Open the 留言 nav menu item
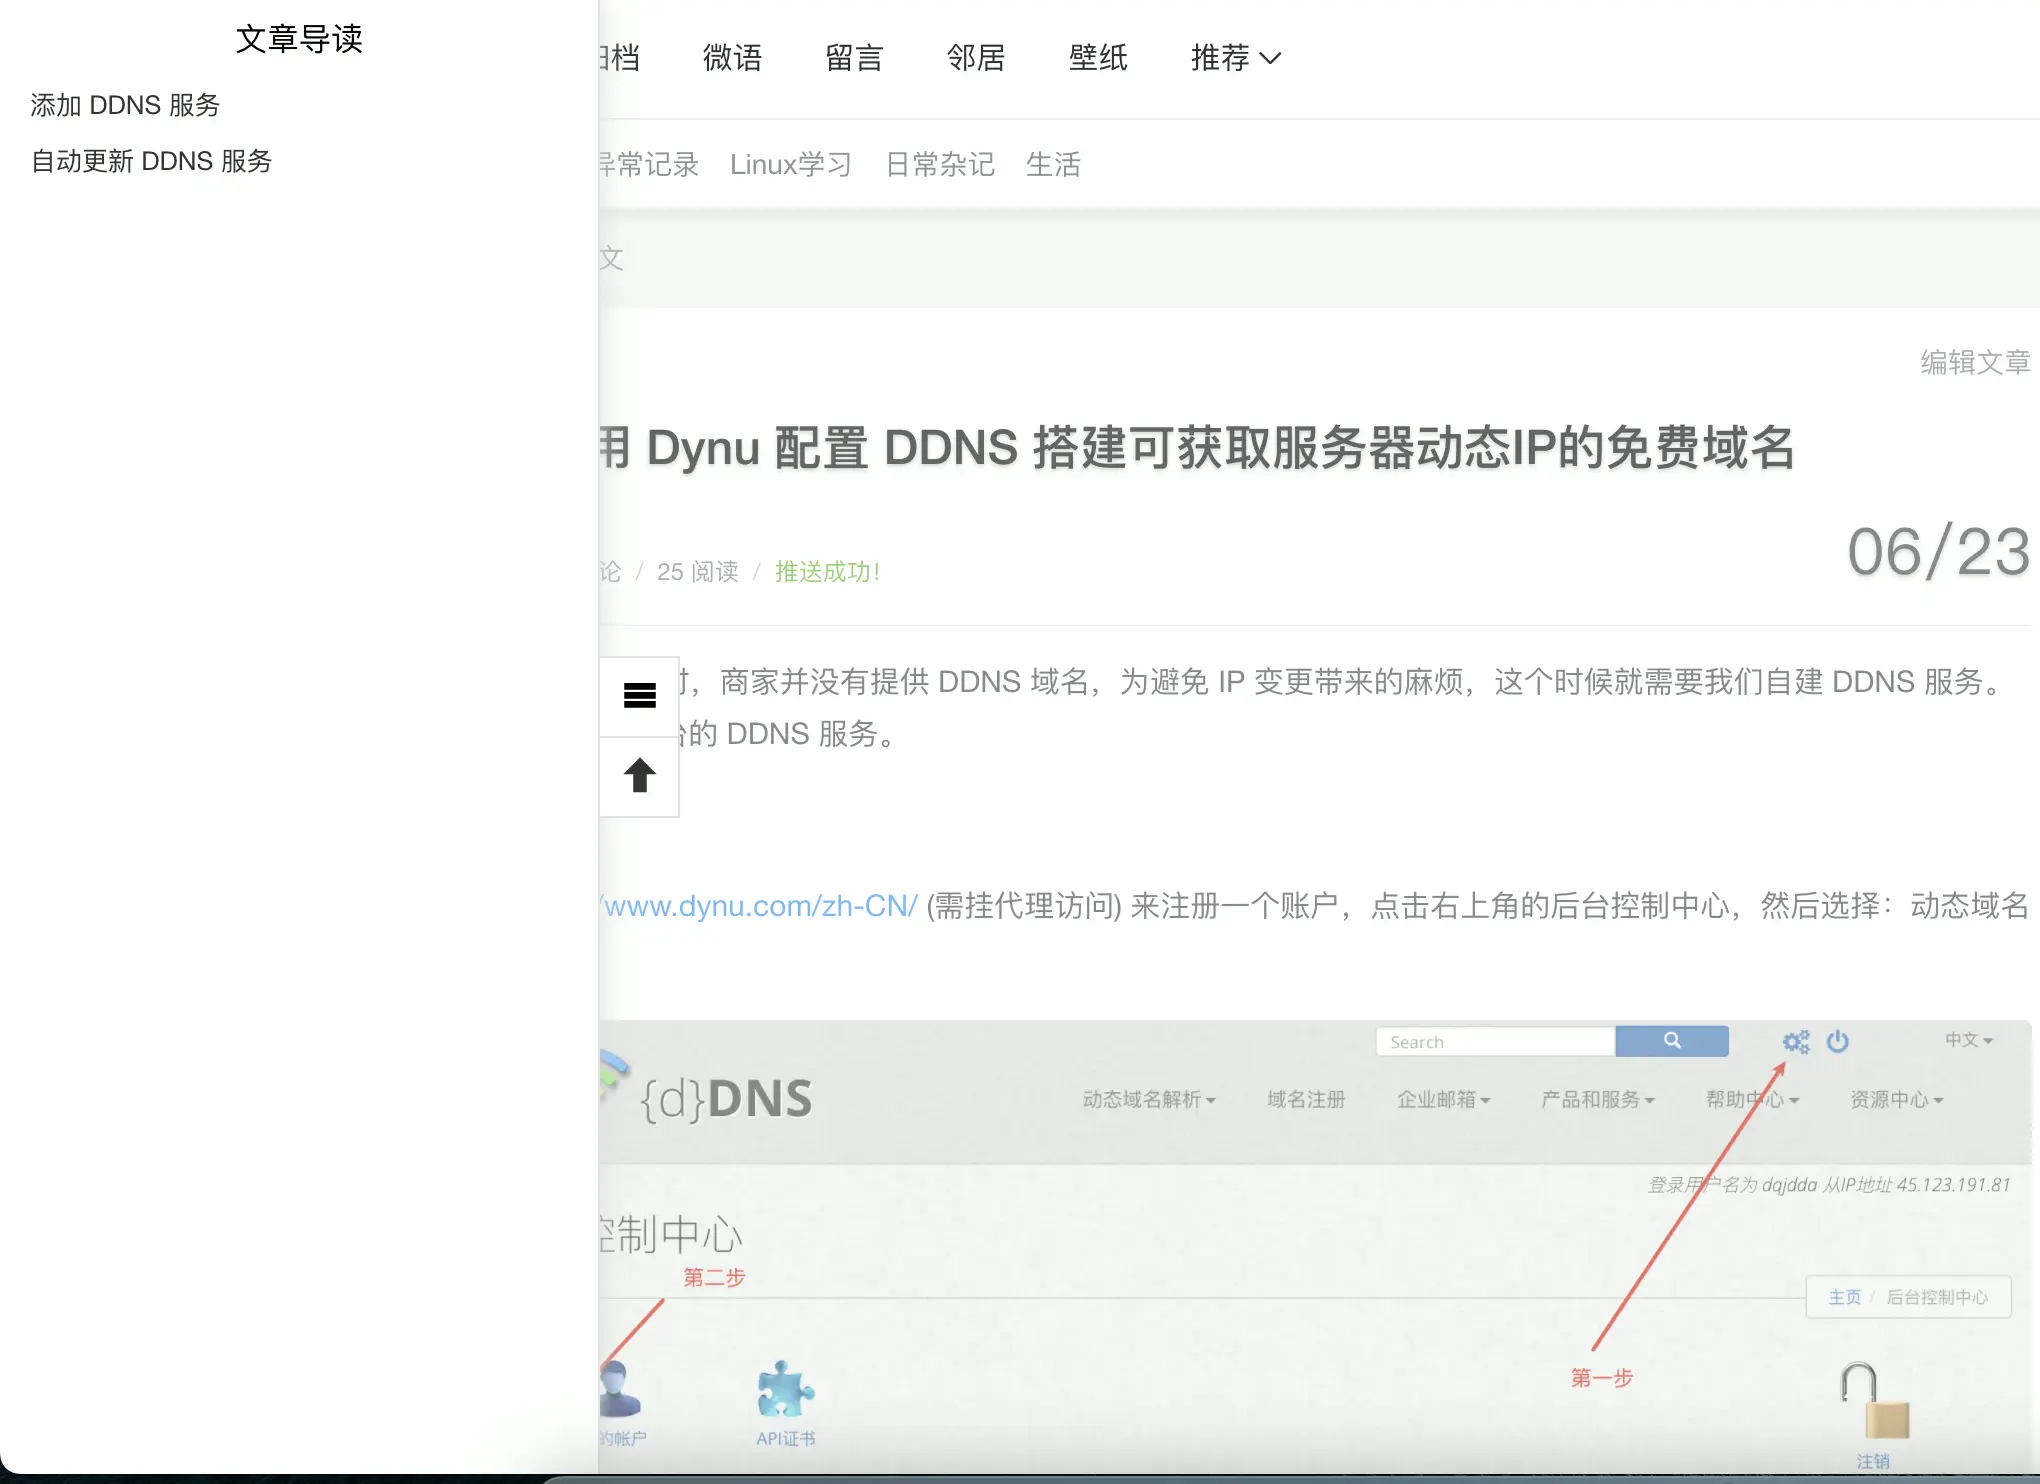This screenshot has height=1484, width=2040. (x=854, y=58)
